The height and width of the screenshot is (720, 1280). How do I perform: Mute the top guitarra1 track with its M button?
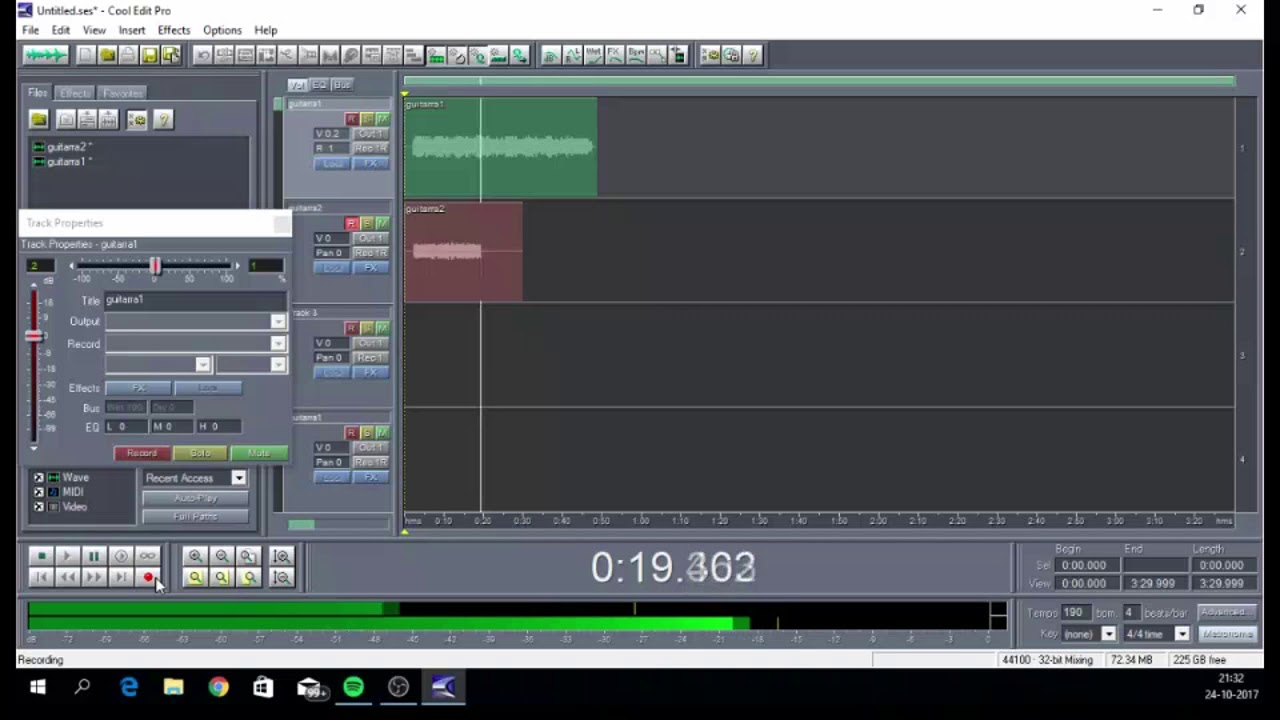[381, 119]
